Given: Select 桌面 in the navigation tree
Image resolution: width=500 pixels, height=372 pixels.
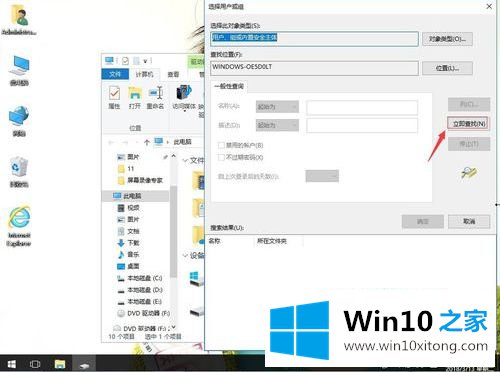Looking at the screenshot, I should click(x=129, y=266).
